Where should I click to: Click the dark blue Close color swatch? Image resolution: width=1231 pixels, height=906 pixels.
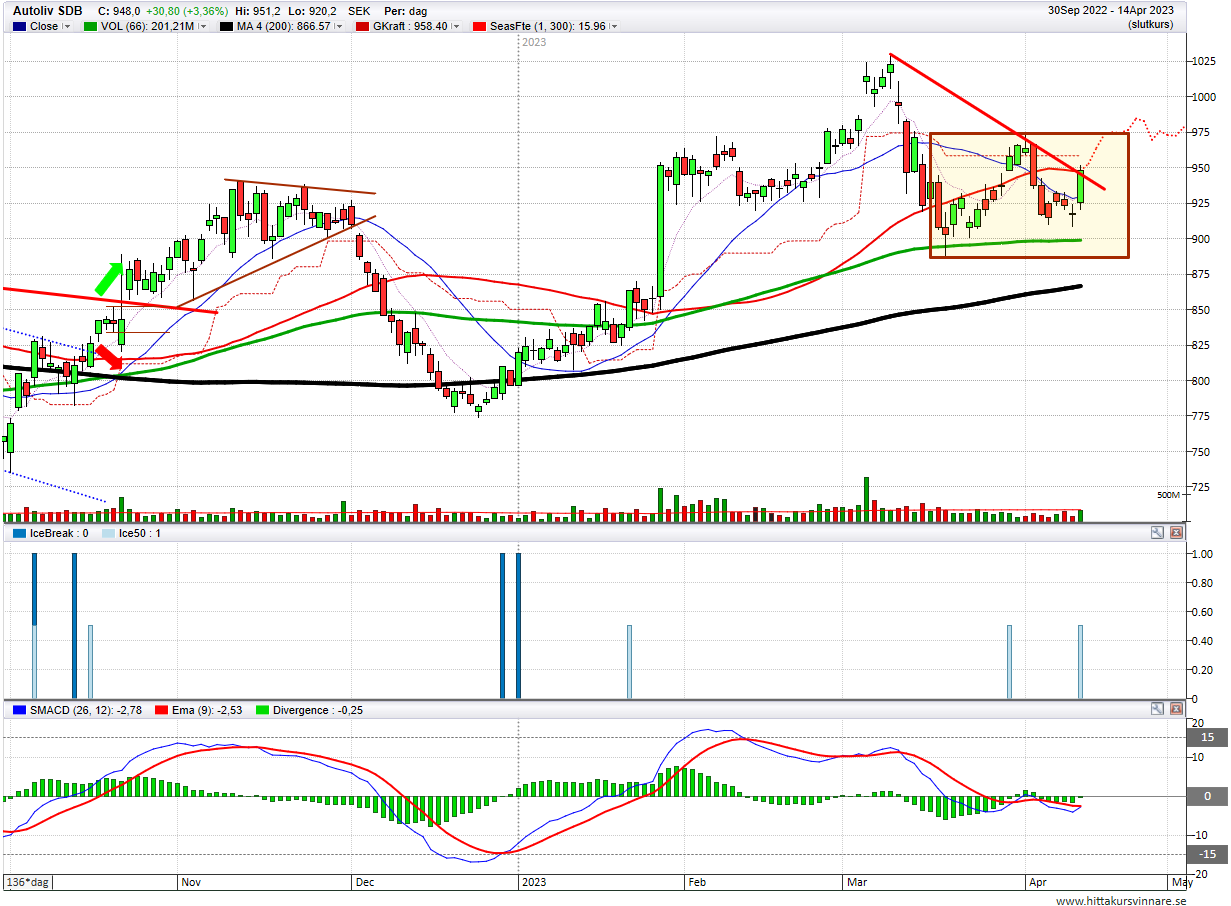point(19,27)
